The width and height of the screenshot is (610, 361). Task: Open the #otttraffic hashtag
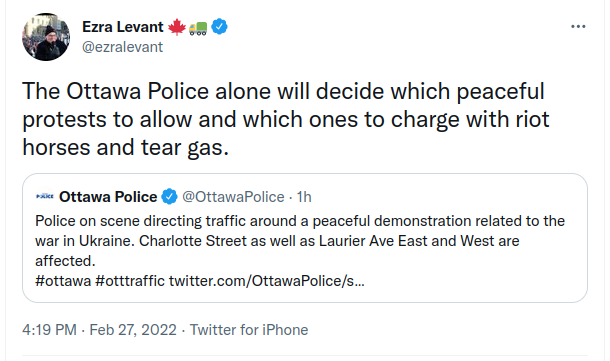[x=130, y=281]
